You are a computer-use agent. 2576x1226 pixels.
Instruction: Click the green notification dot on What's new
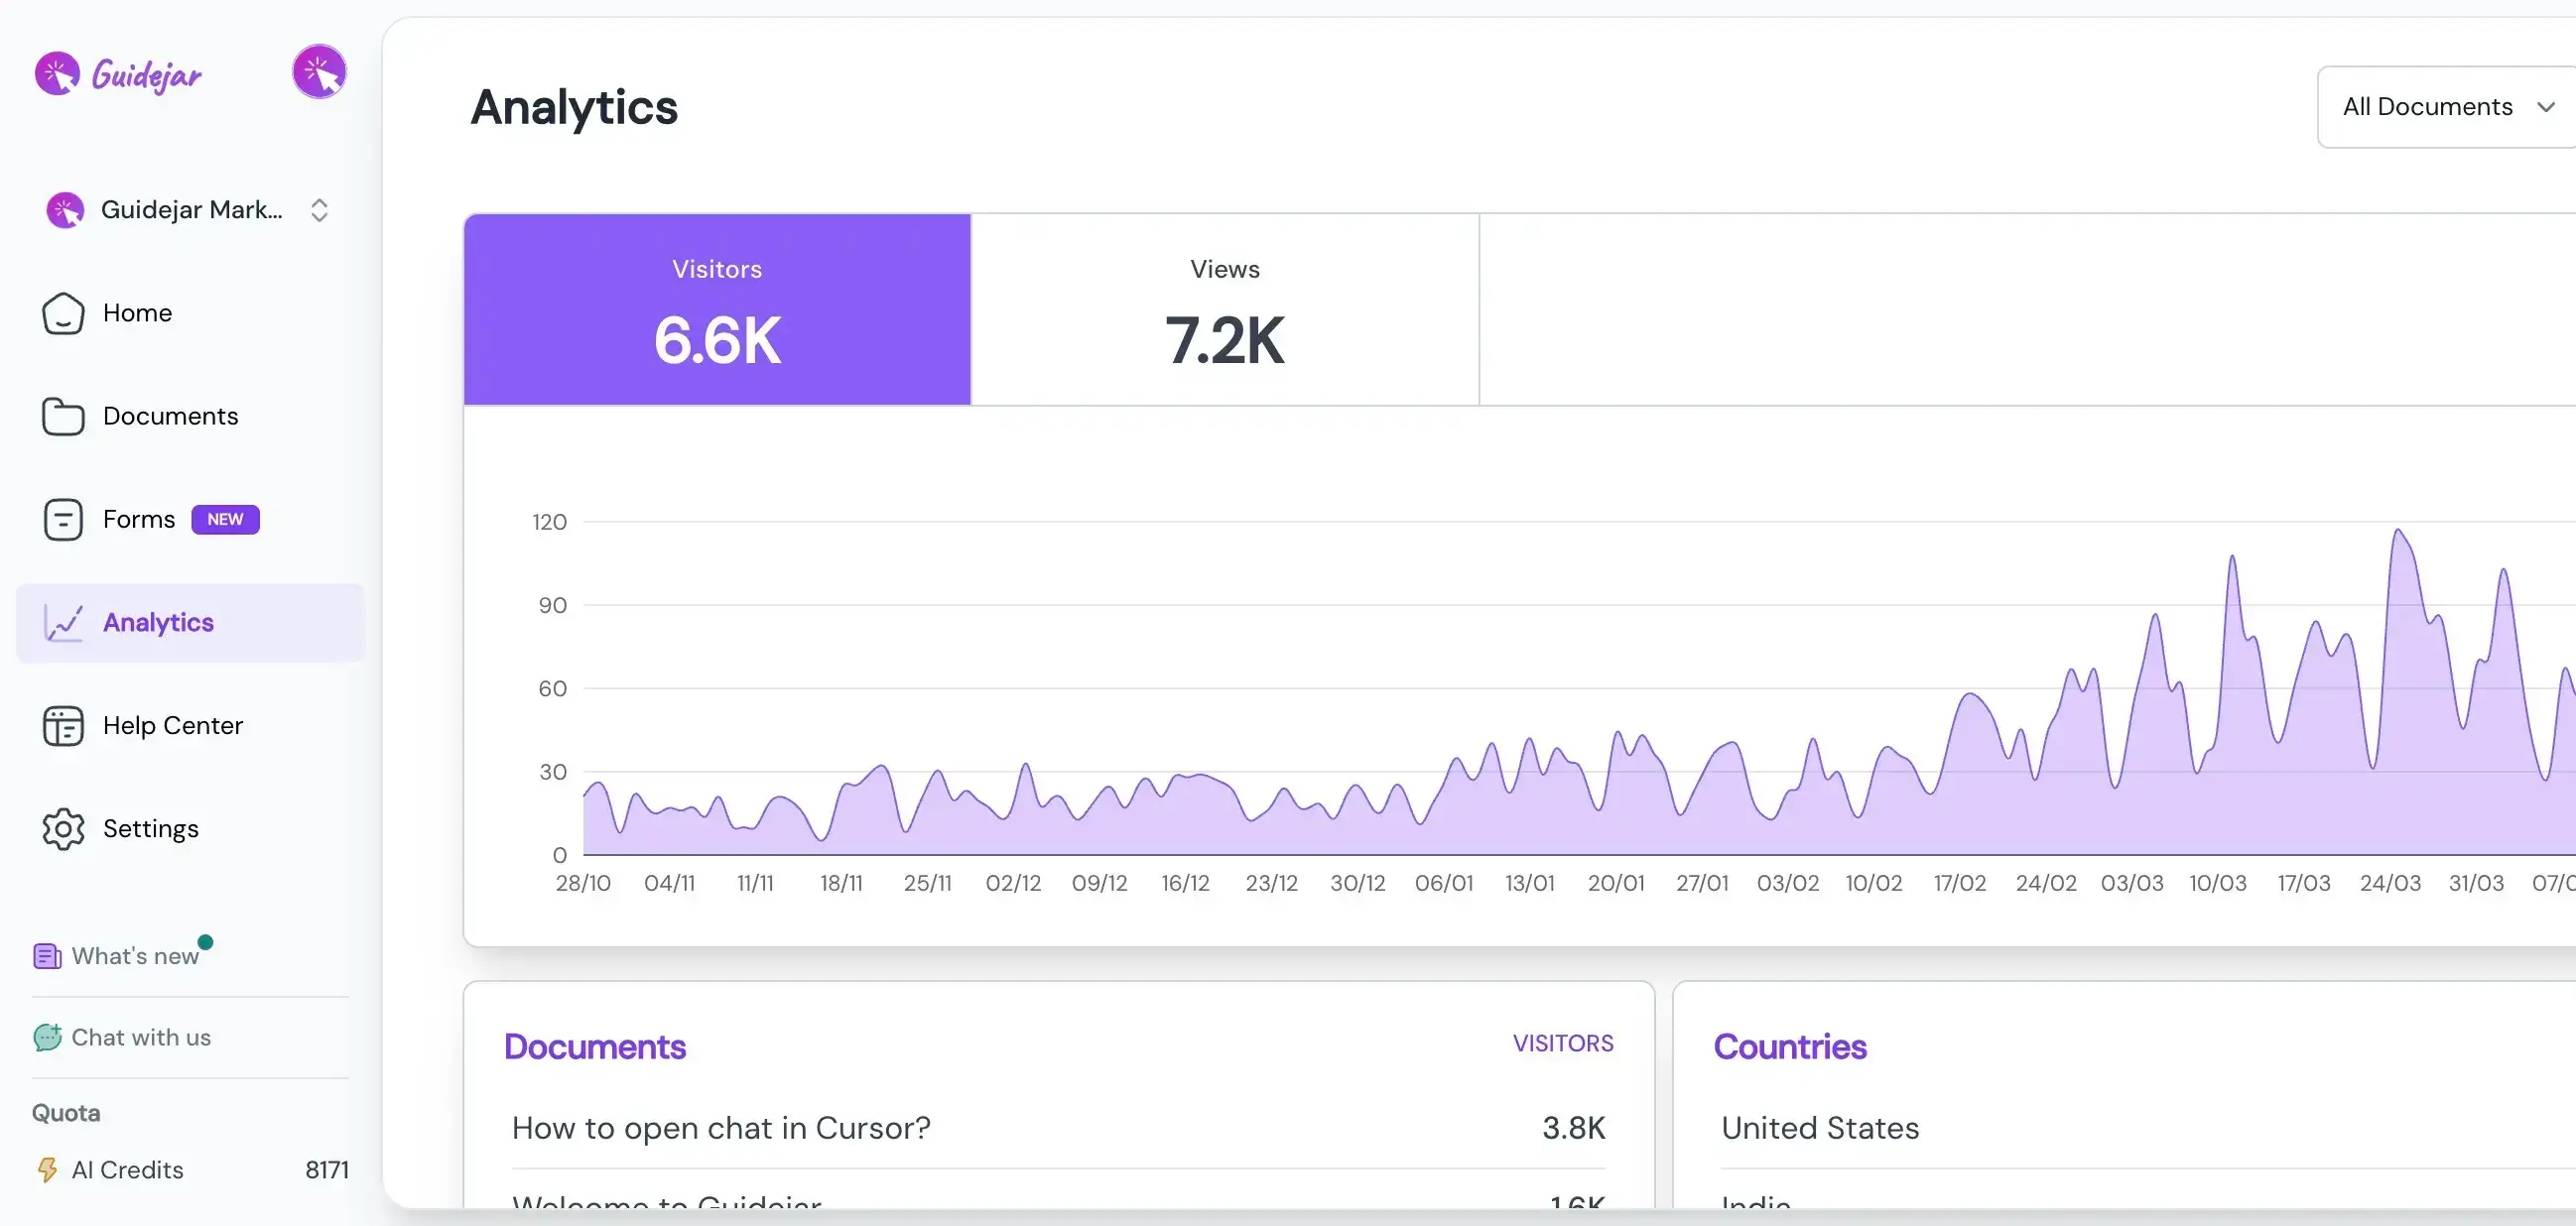click(x=205, y=939)
